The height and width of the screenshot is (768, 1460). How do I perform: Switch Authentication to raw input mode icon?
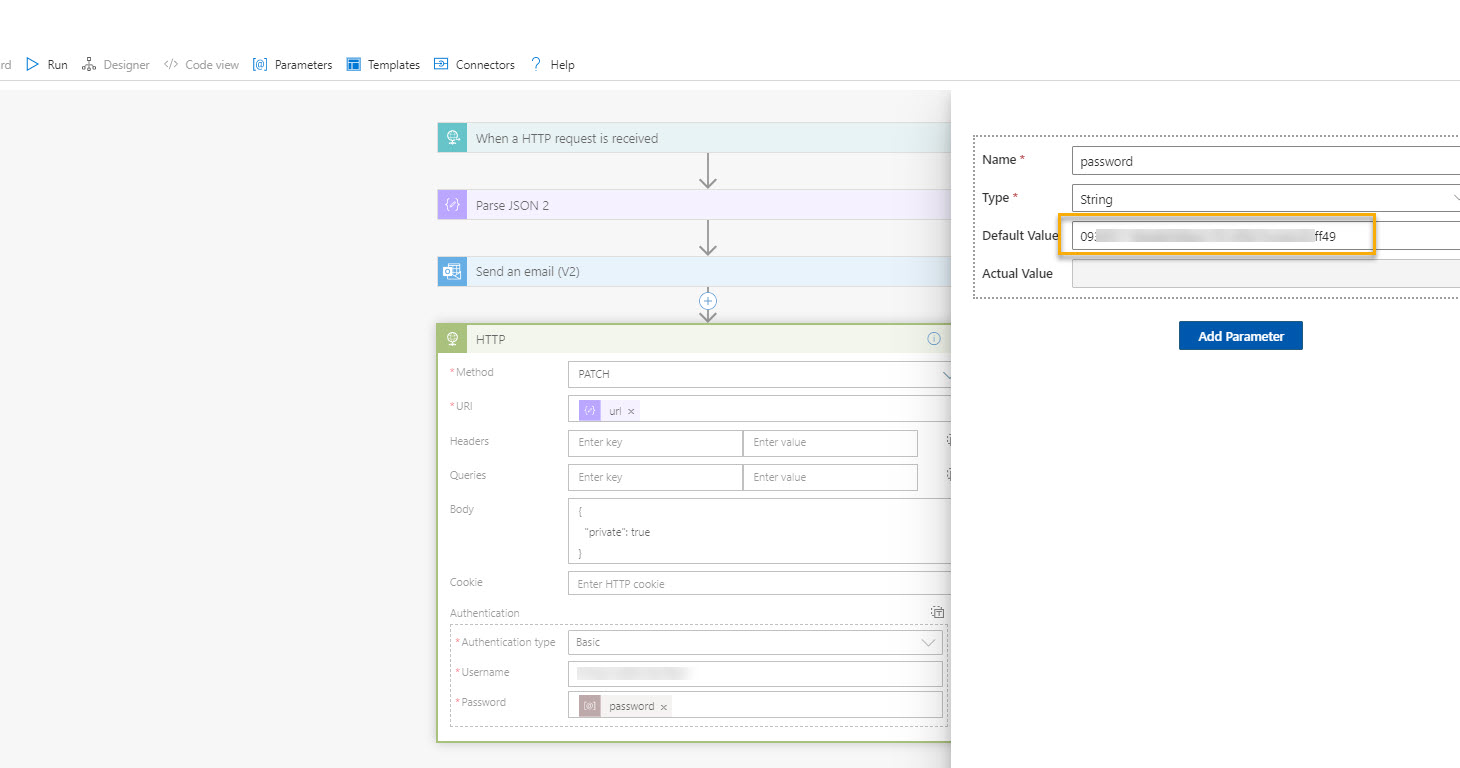[937, 613]
